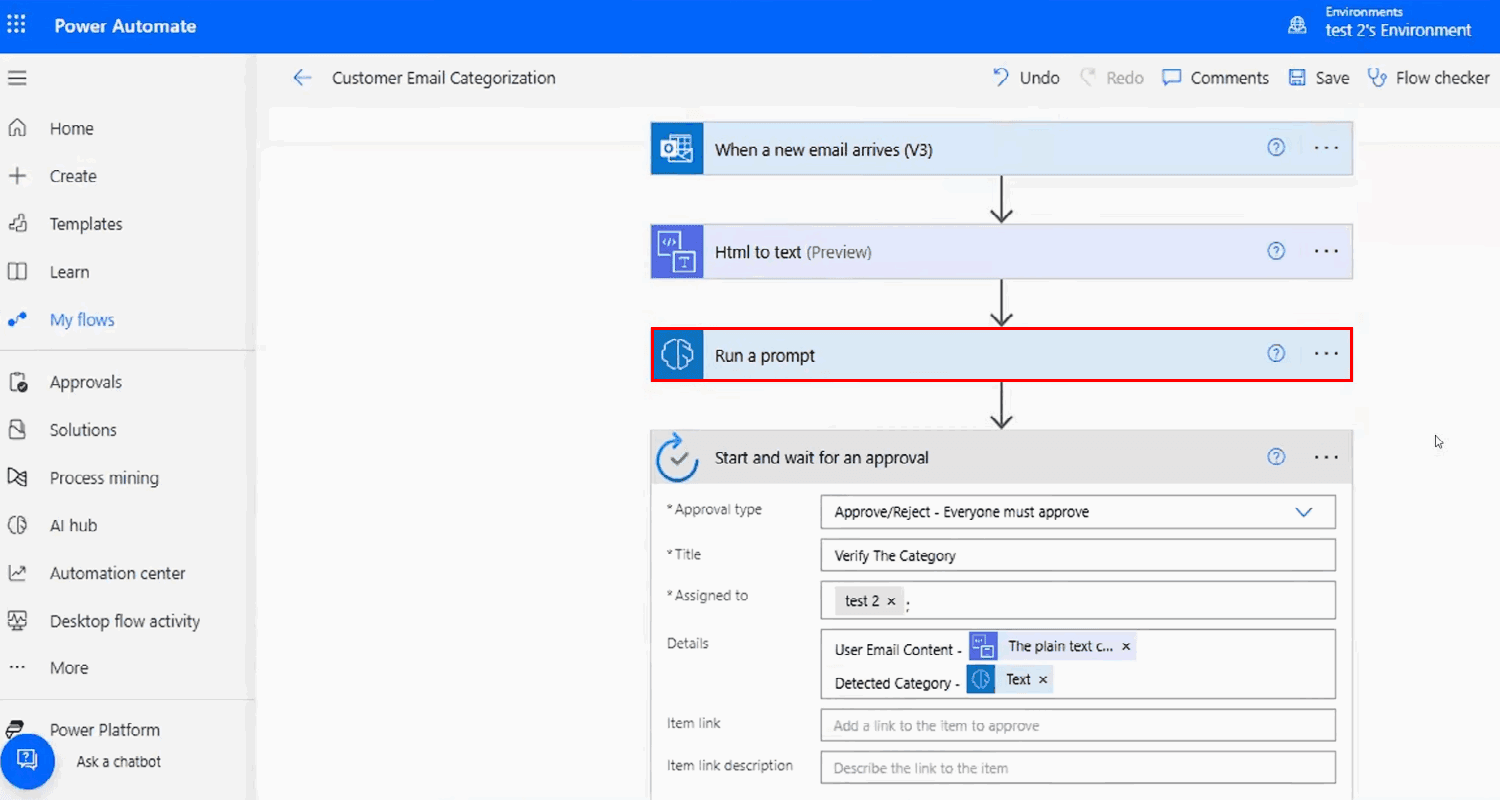Open My flows in the sidebar
Image resolution: width=1500 pixels, height=800 pixels.
point(82,320)
